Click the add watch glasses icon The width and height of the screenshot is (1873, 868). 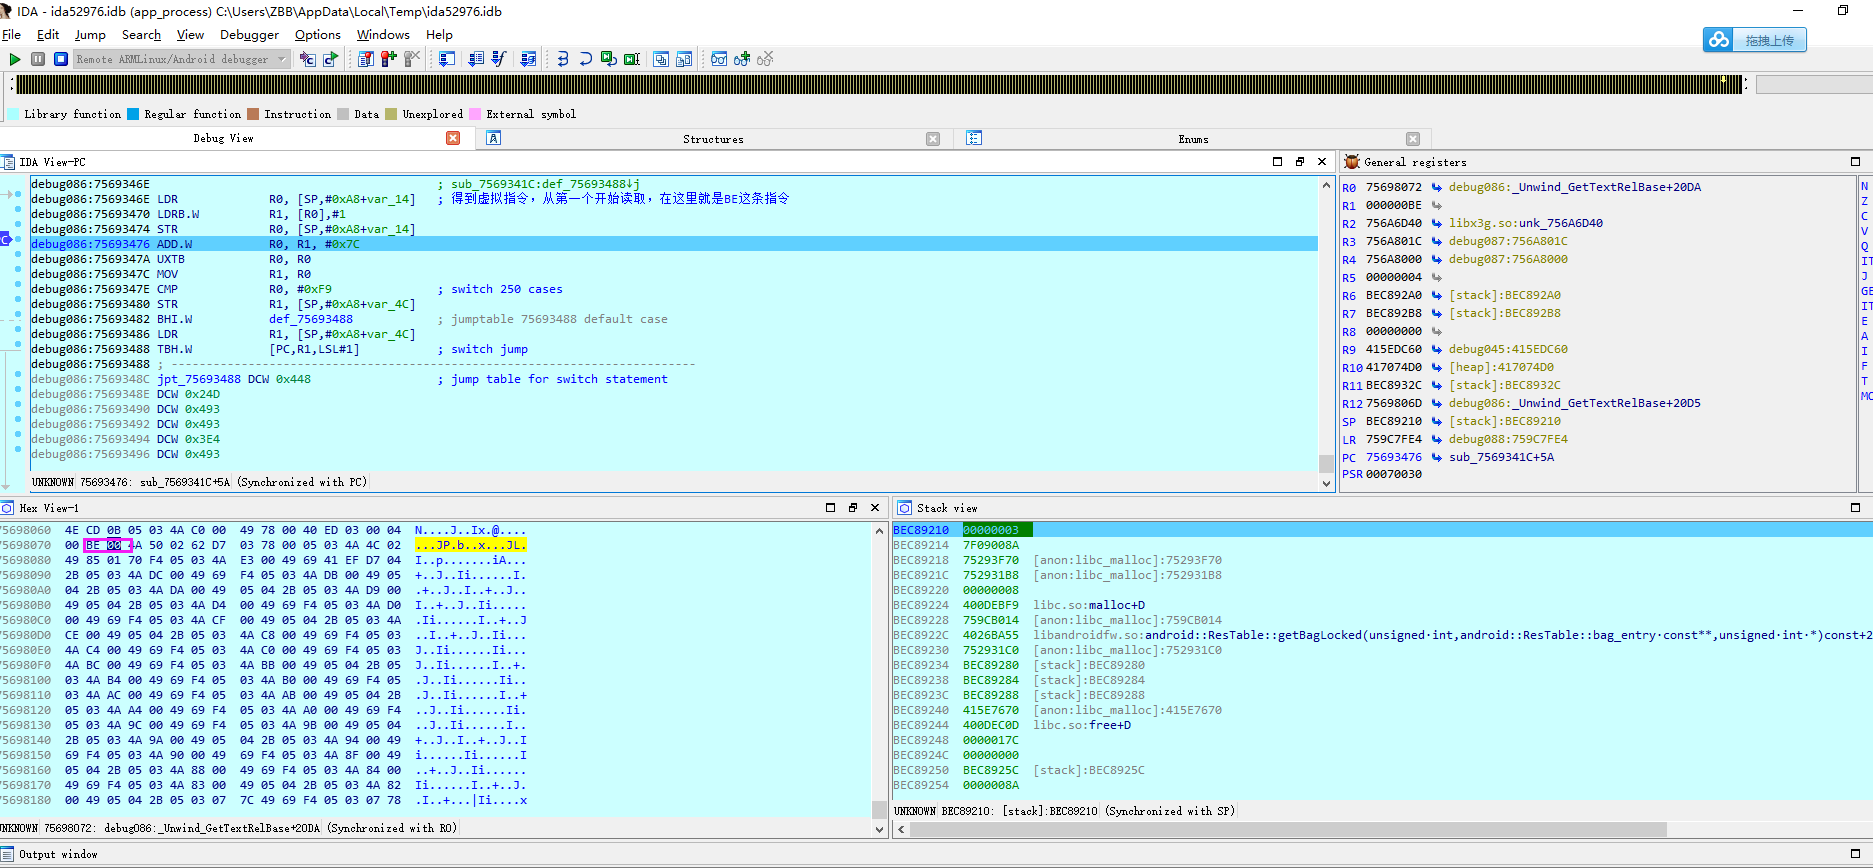tap(742, 59)
